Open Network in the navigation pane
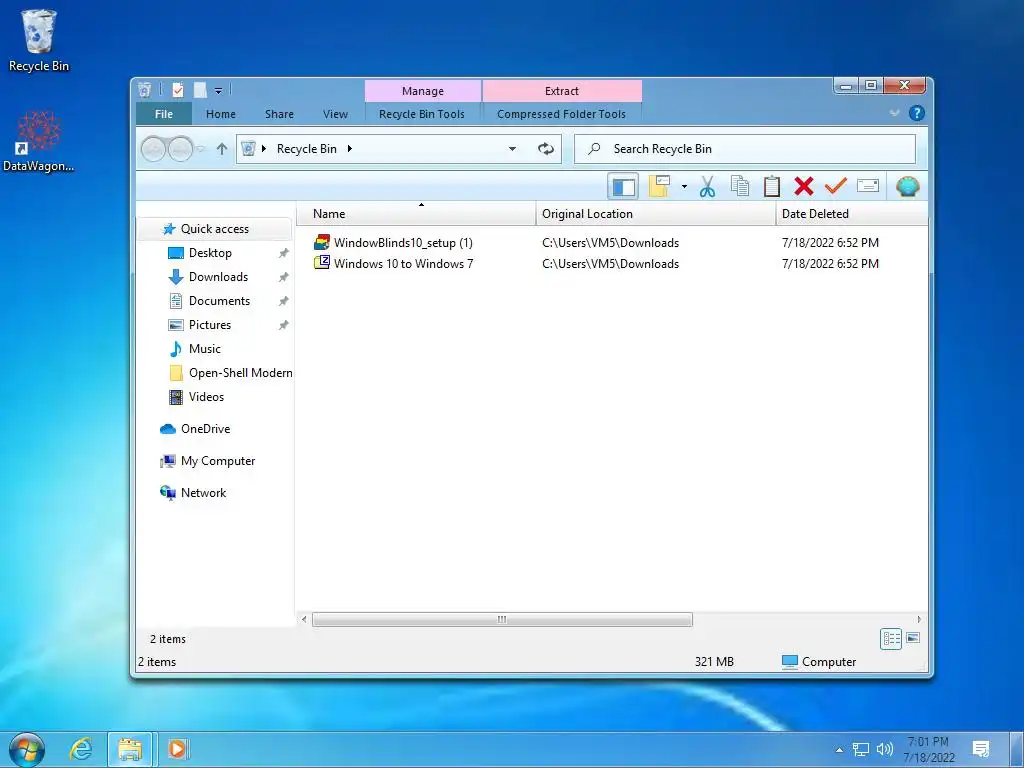 [x=203, y=493]
